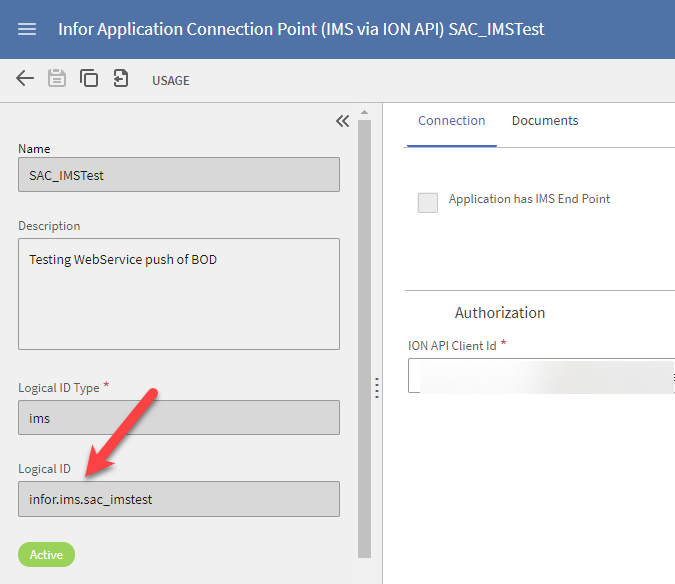Click the back arrow icon

pyautogui.click(x=25, y=79)
